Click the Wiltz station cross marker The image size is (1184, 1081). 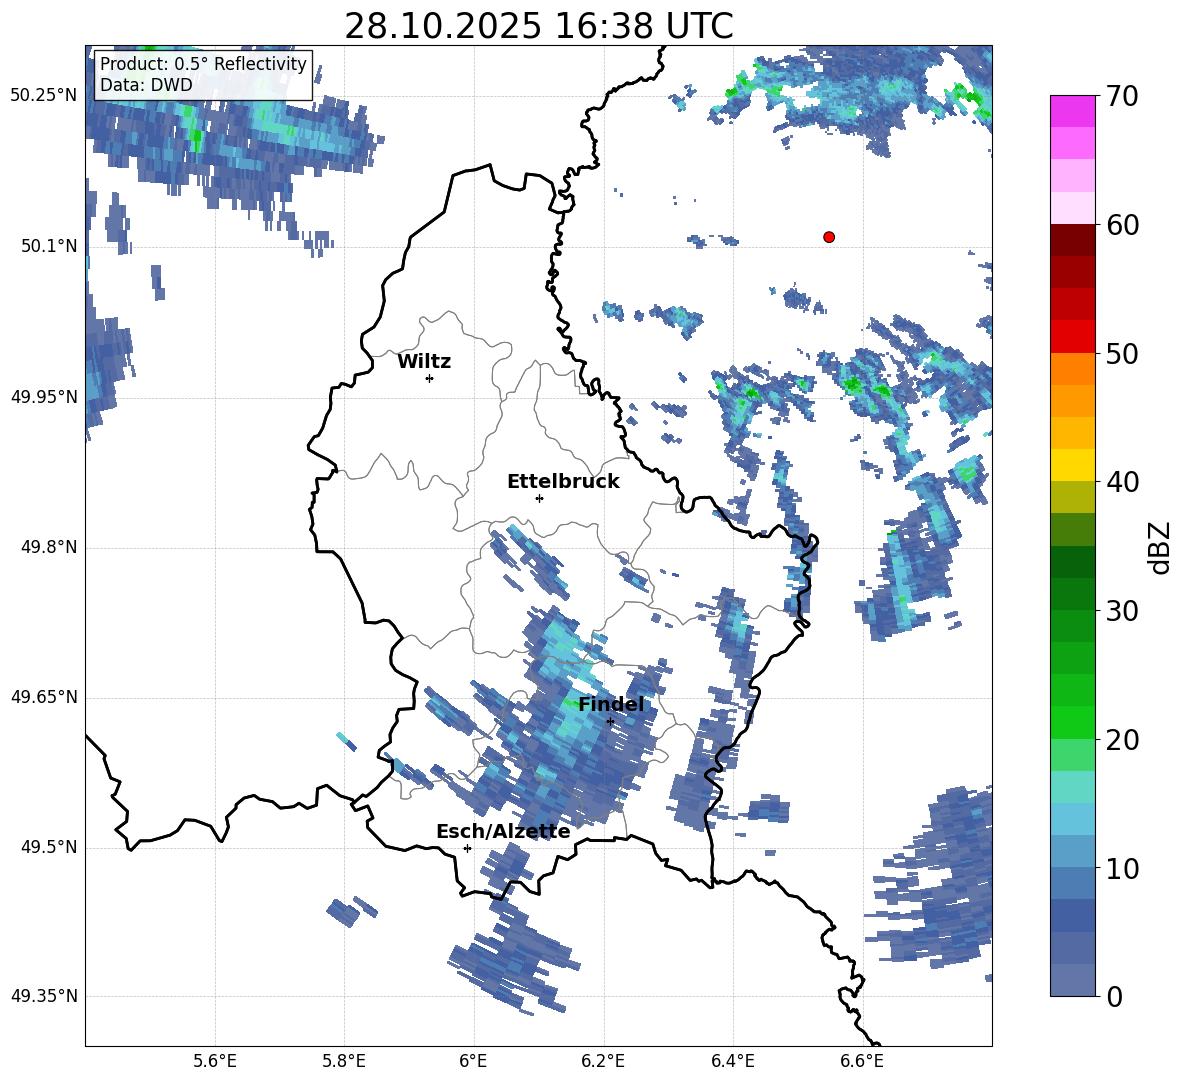coord(430,378)
